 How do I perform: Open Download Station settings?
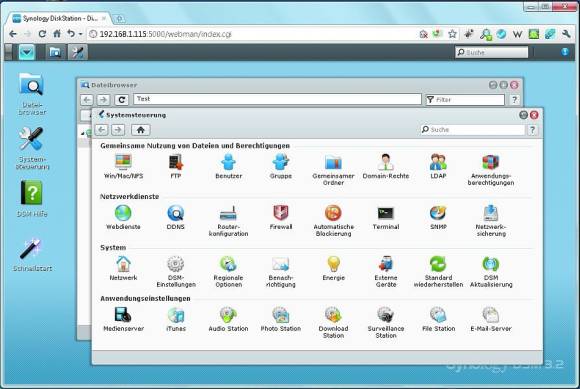point(333,322)
